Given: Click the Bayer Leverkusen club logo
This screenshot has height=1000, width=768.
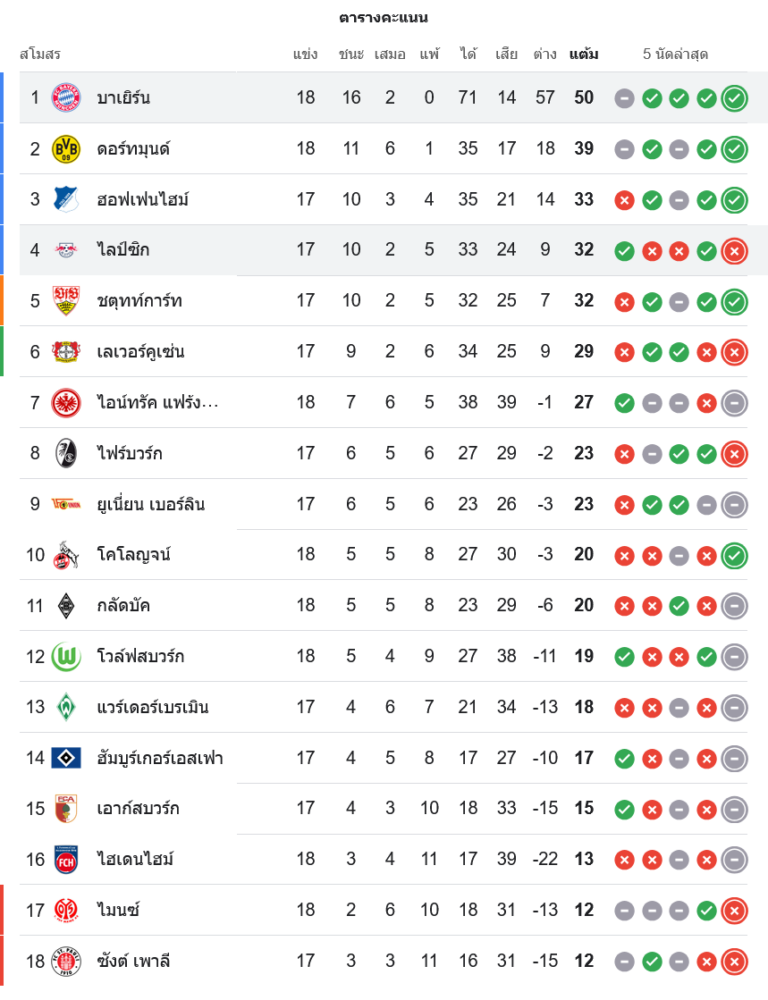Looking at the screenshot, I should tap(66, 351).
